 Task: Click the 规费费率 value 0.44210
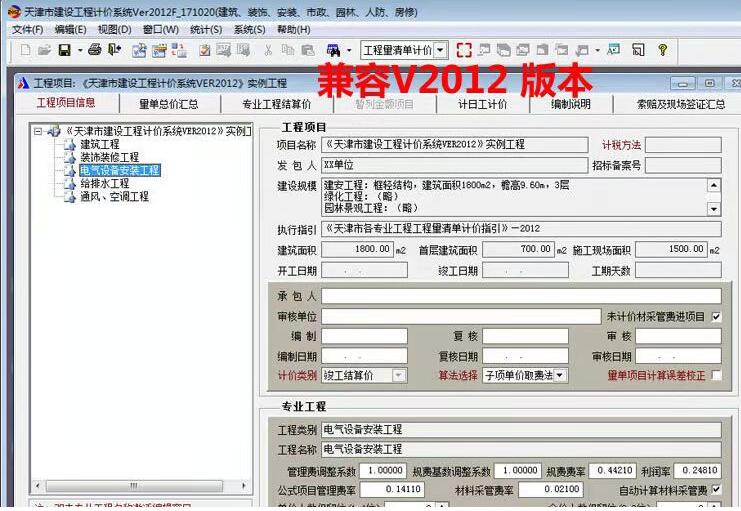[612, 470]
